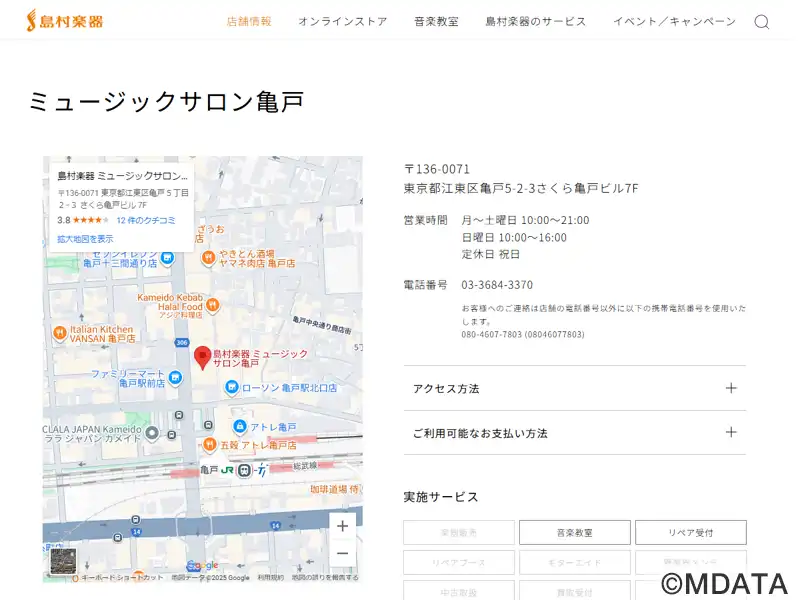Open イベント／キャンペーン menu
This screenshot has width=800, height=600.
pyautogui.click(x=674, y=21)
